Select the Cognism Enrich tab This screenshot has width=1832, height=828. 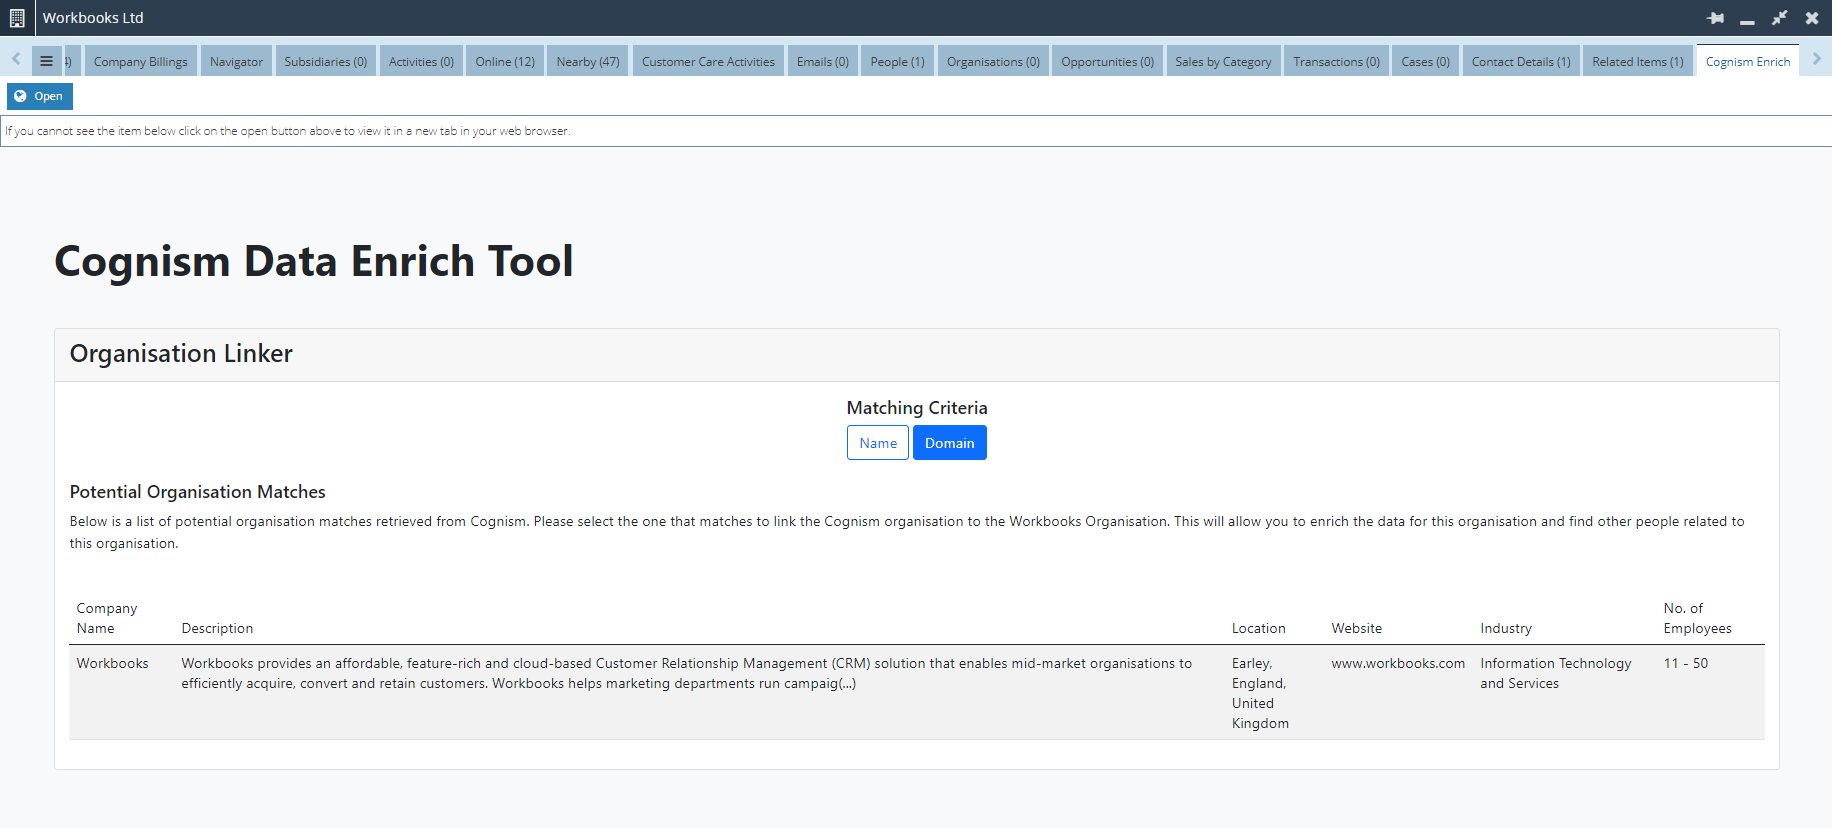[x=1748, y=61]
